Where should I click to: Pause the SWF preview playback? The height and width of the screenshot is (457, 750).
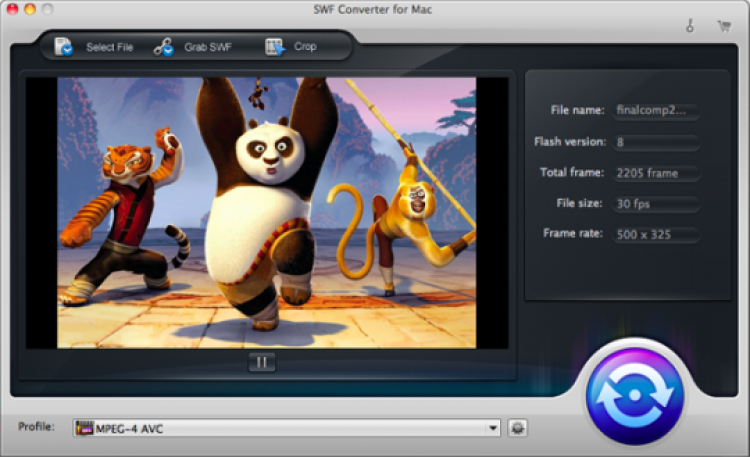click(x=261, y=362)
